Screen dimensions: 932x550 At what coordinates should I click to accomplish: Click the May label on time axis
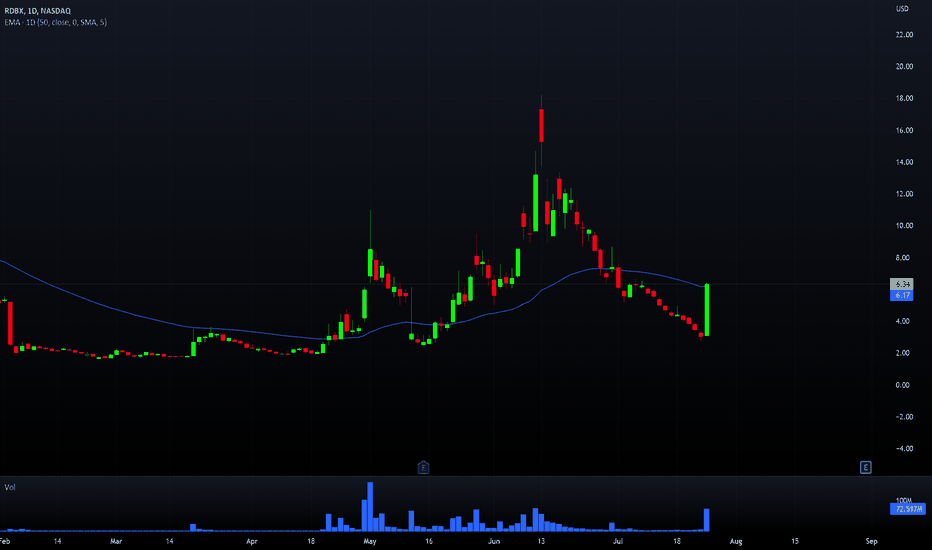point(370,542)
